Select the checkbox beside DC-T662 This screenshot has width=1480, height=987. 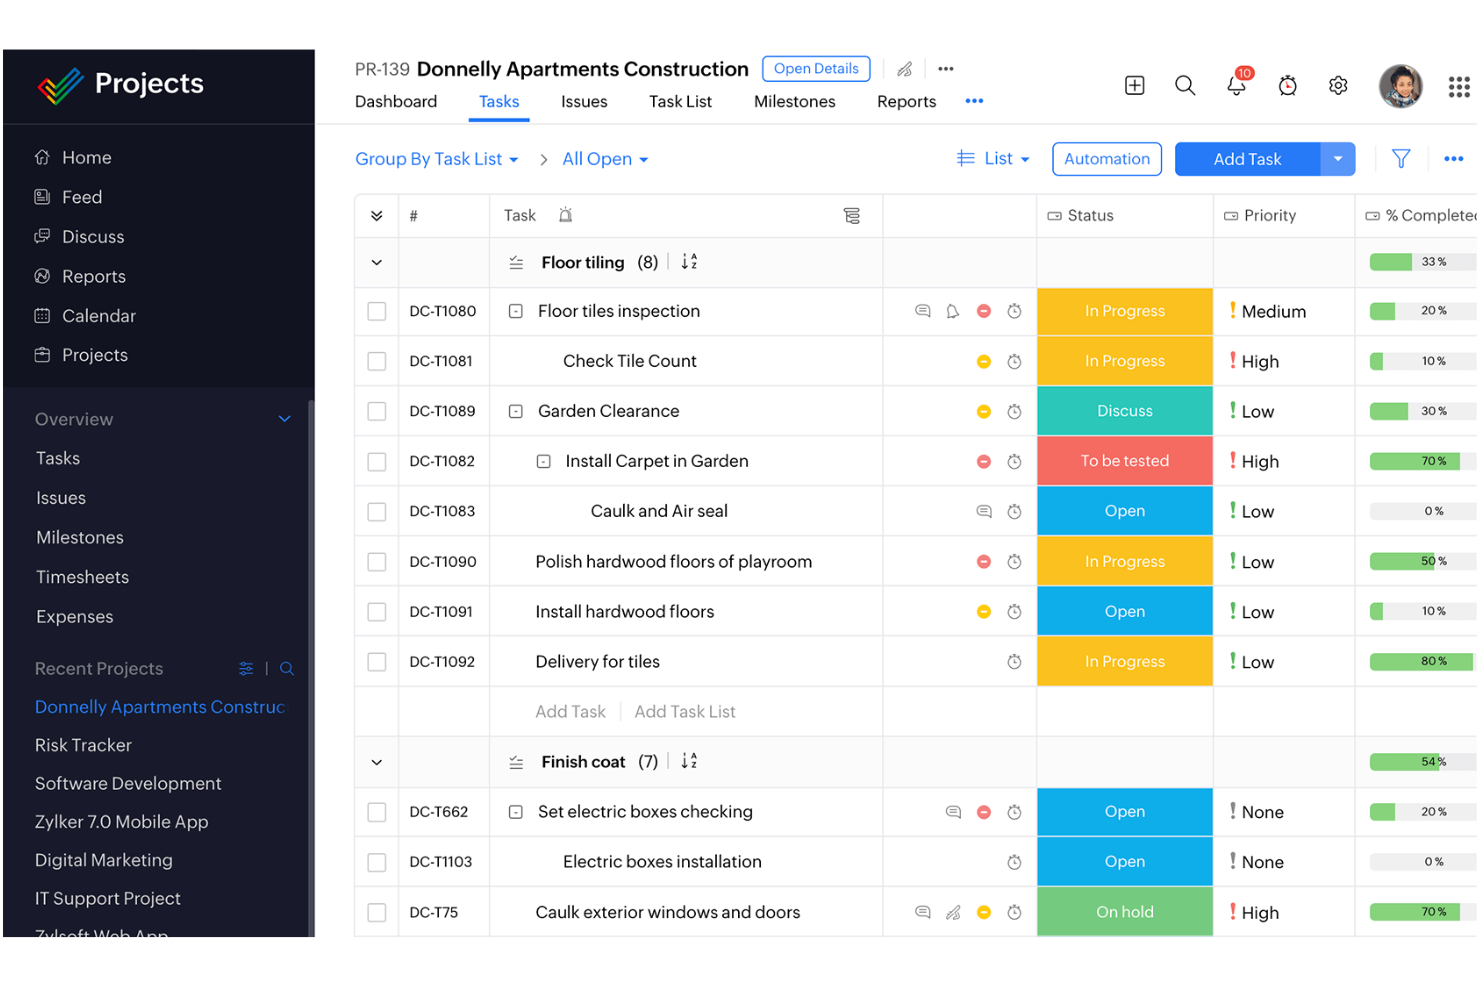point(377,811)
